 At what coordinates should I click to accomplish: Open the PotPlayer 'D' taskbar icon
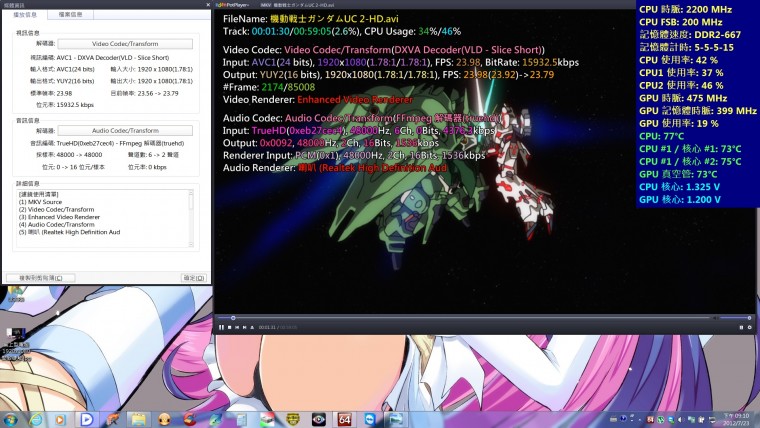click(x=87, y=419)
